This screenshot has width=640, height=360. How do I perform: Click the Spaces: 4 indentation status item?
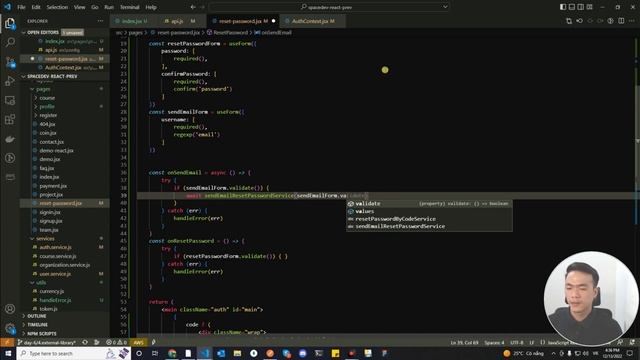coord(494,342)
